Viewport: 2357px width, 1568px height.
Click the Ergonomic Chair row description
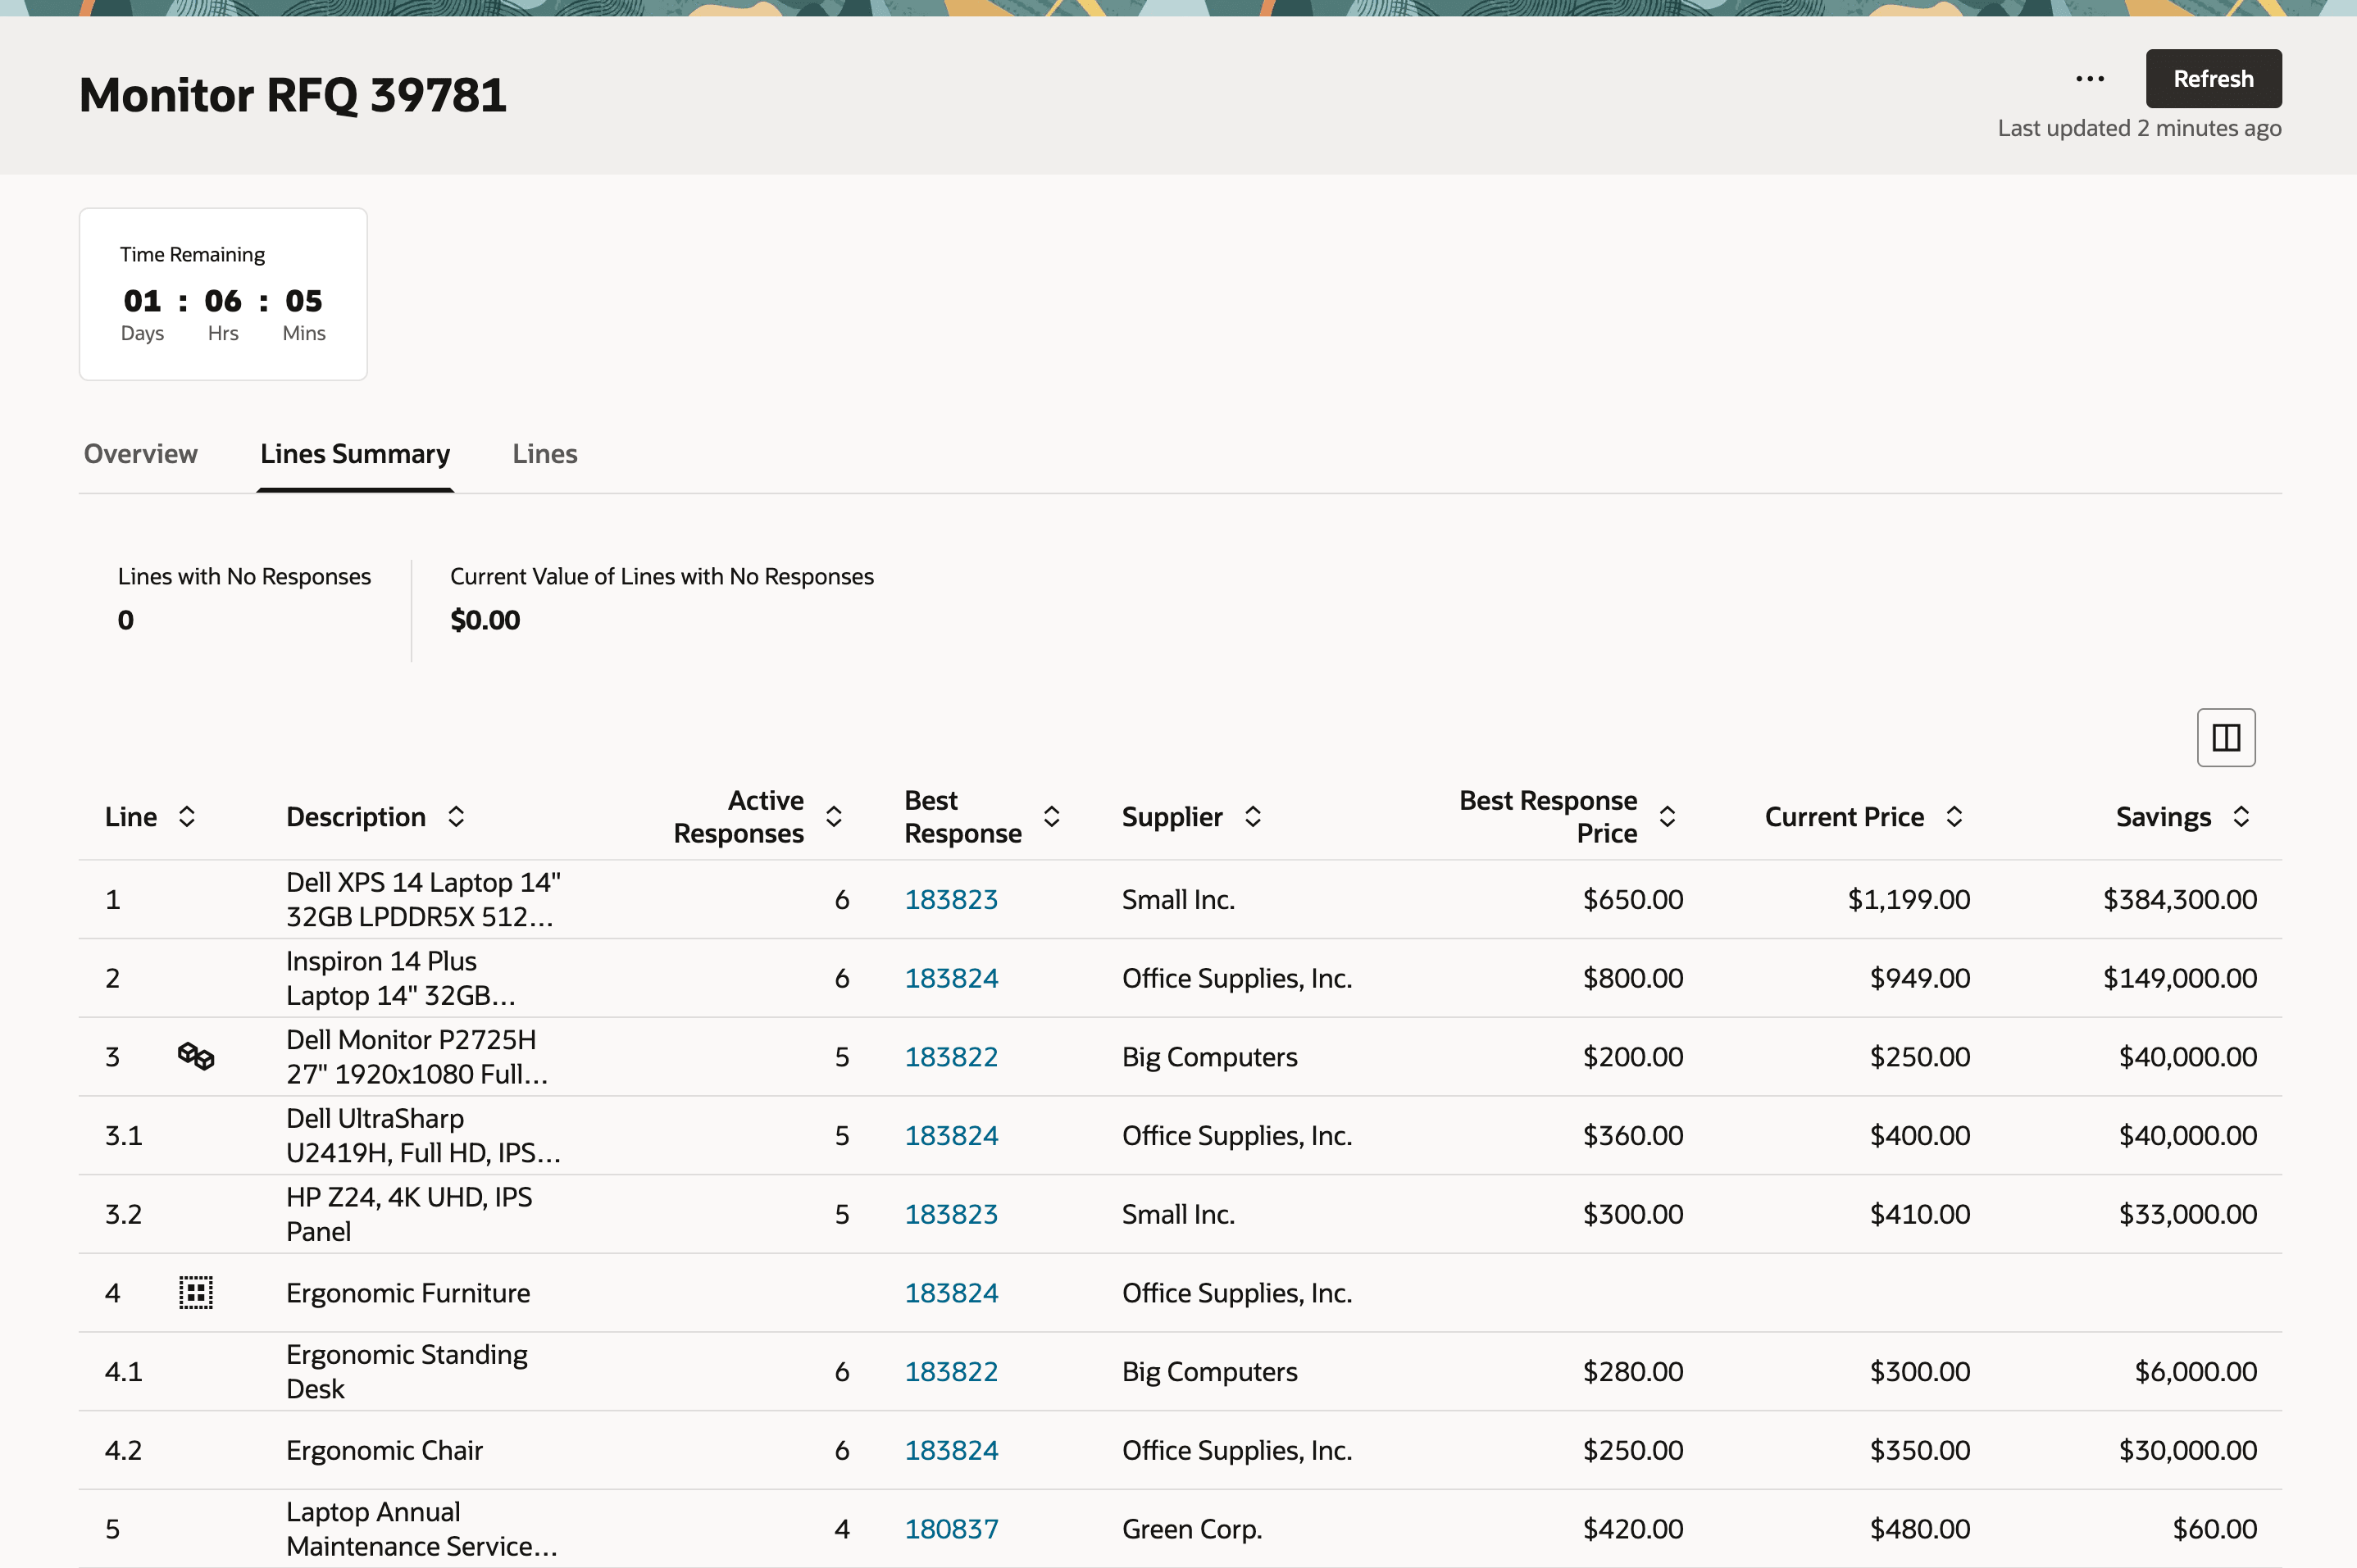[384, 1450]
